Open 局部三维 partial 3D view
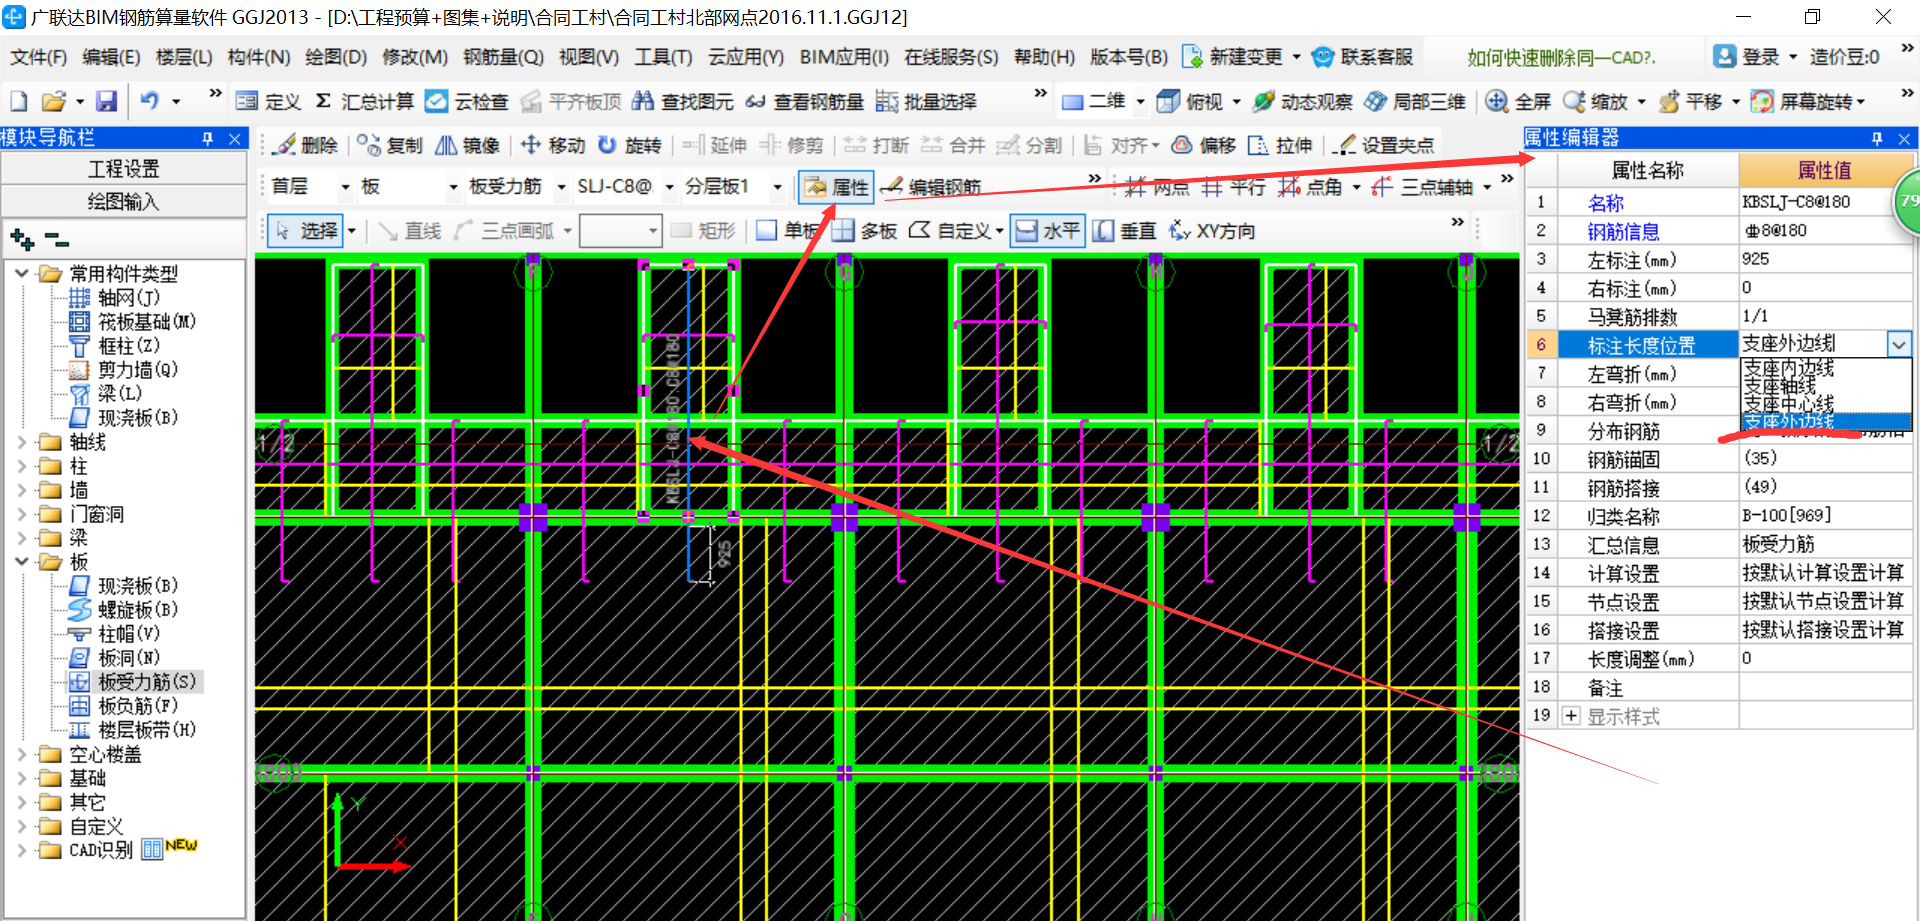 (x=1415, y=101)
